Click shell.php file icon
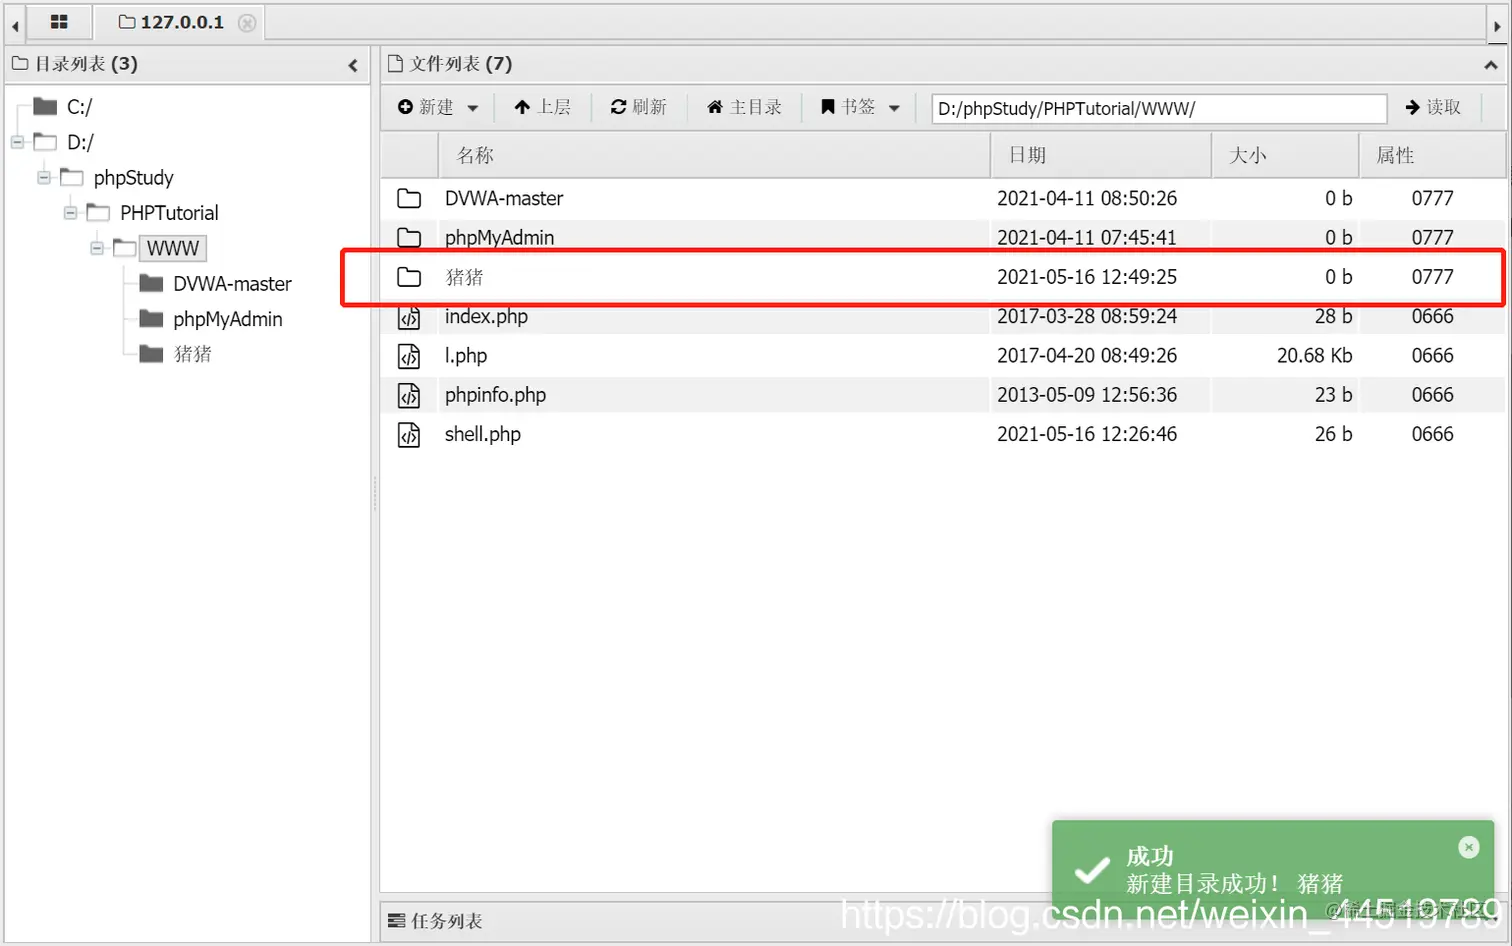Screen dimensions: 1512x946 pyautogui.click(x=409, y=434)
